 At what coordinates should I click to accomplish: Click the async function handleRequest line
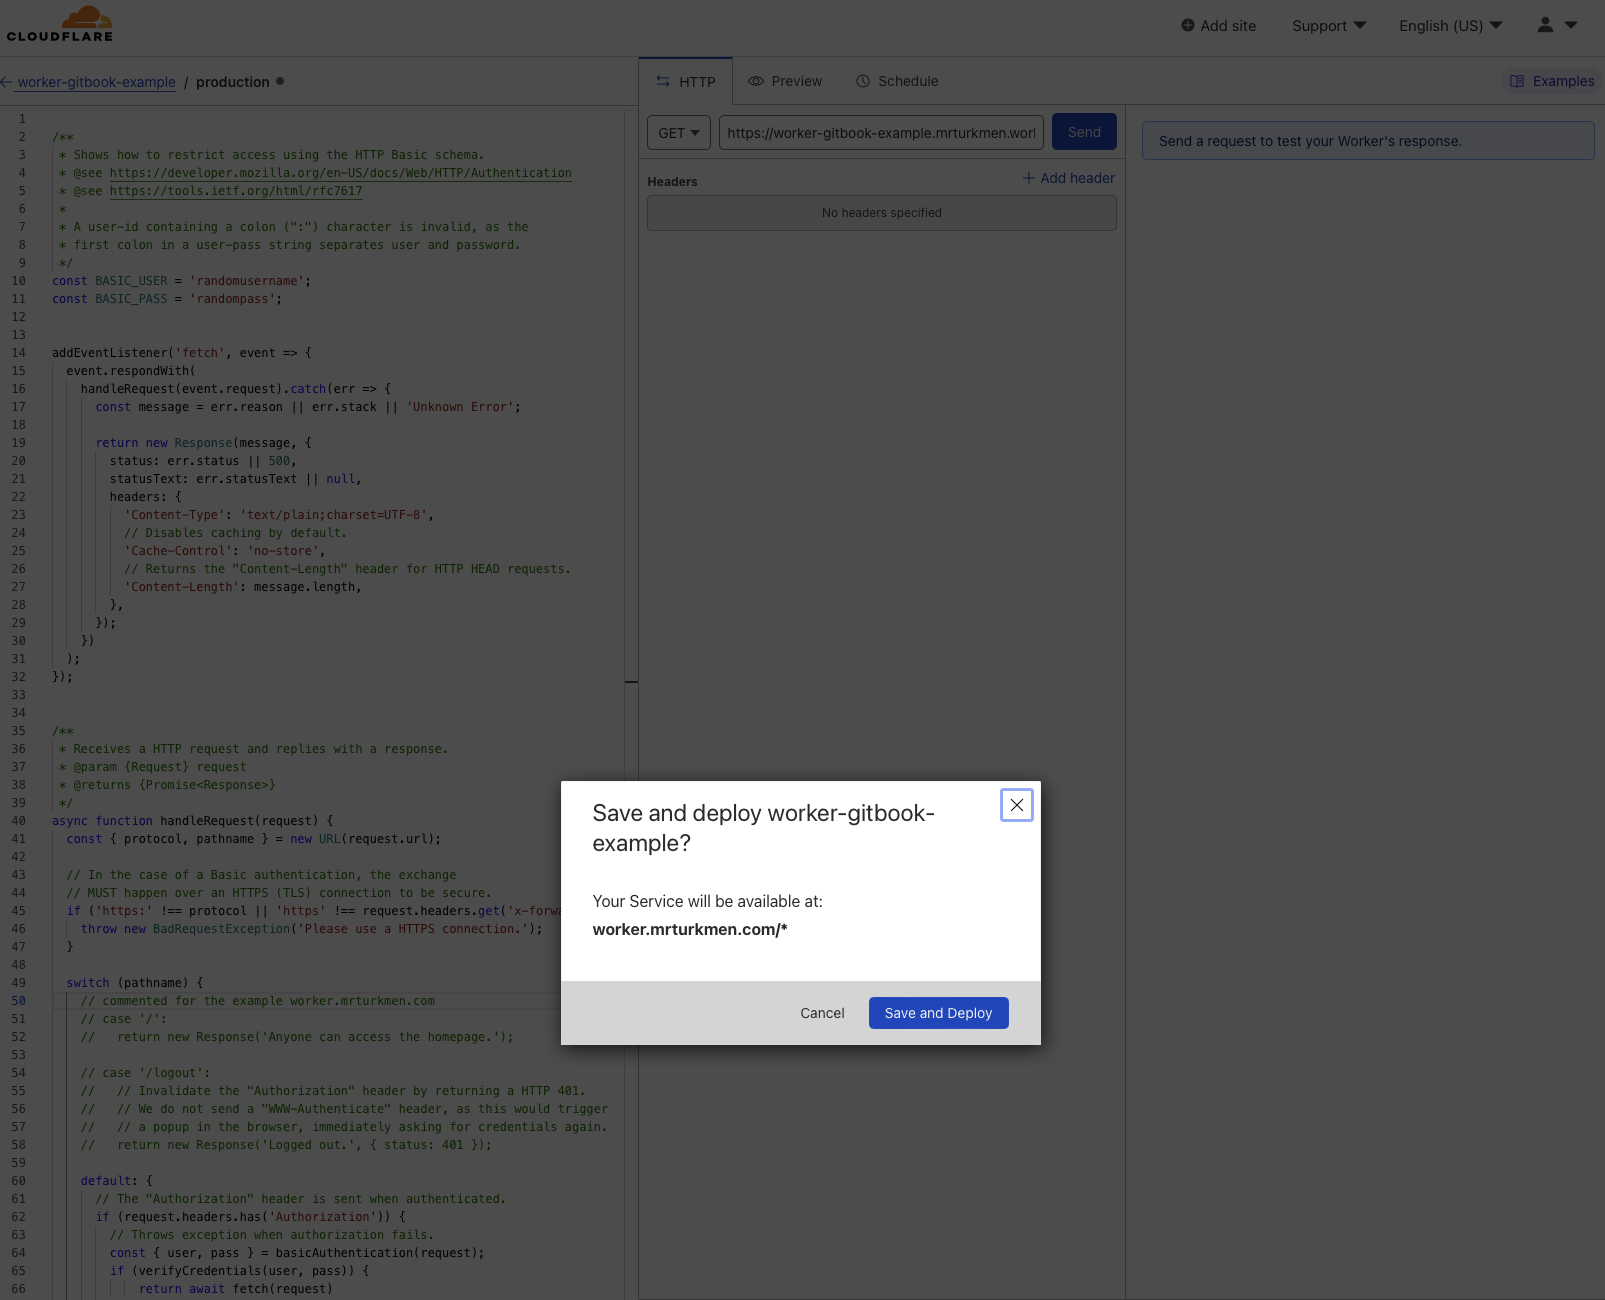(x=193, y=821)
